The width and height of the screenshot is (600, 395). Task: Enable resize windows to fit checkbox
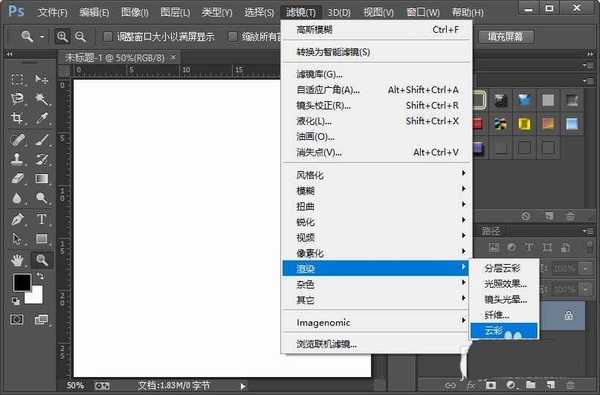tap(108, 37)
